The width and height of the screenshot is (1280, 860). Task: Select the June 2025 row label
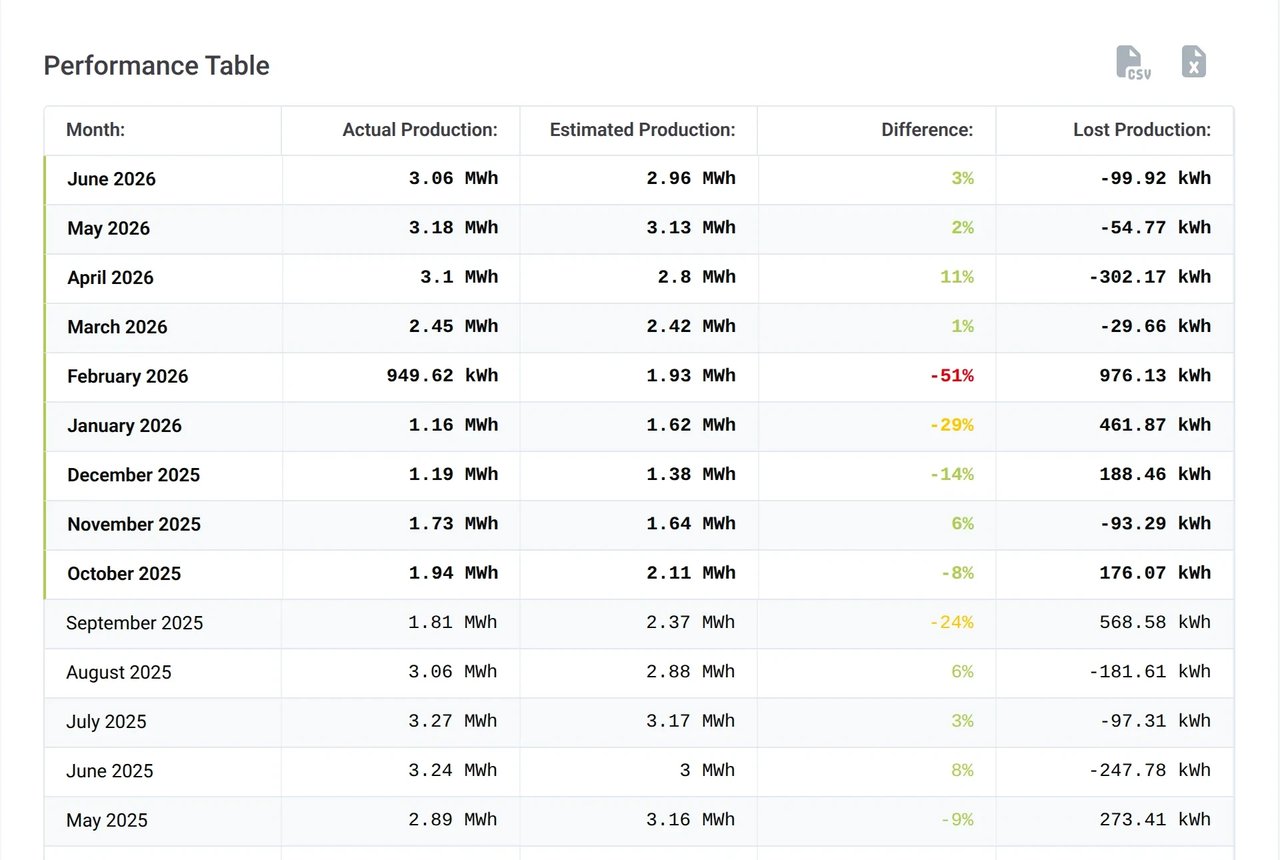point(110,771)
